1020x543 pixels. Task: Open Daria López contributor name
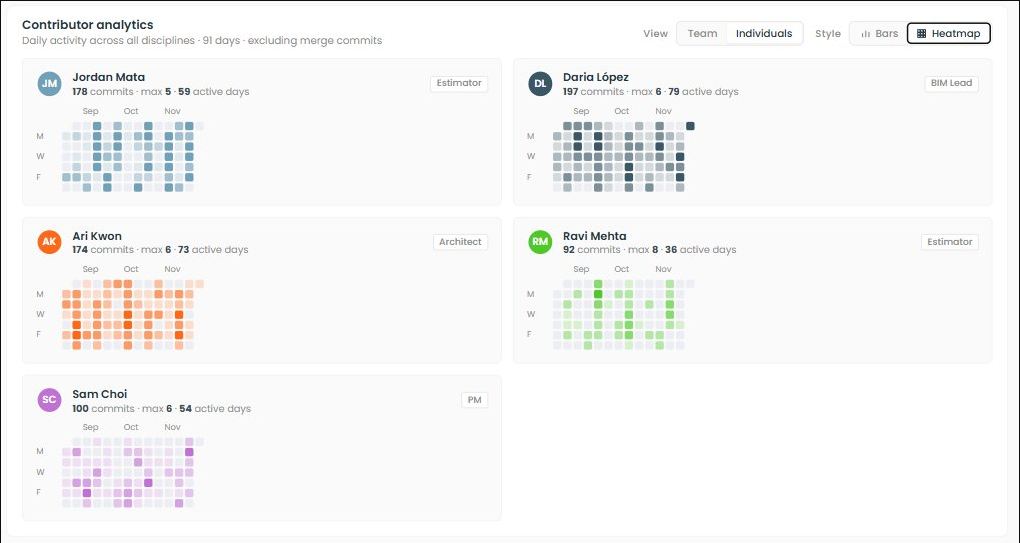596,77
